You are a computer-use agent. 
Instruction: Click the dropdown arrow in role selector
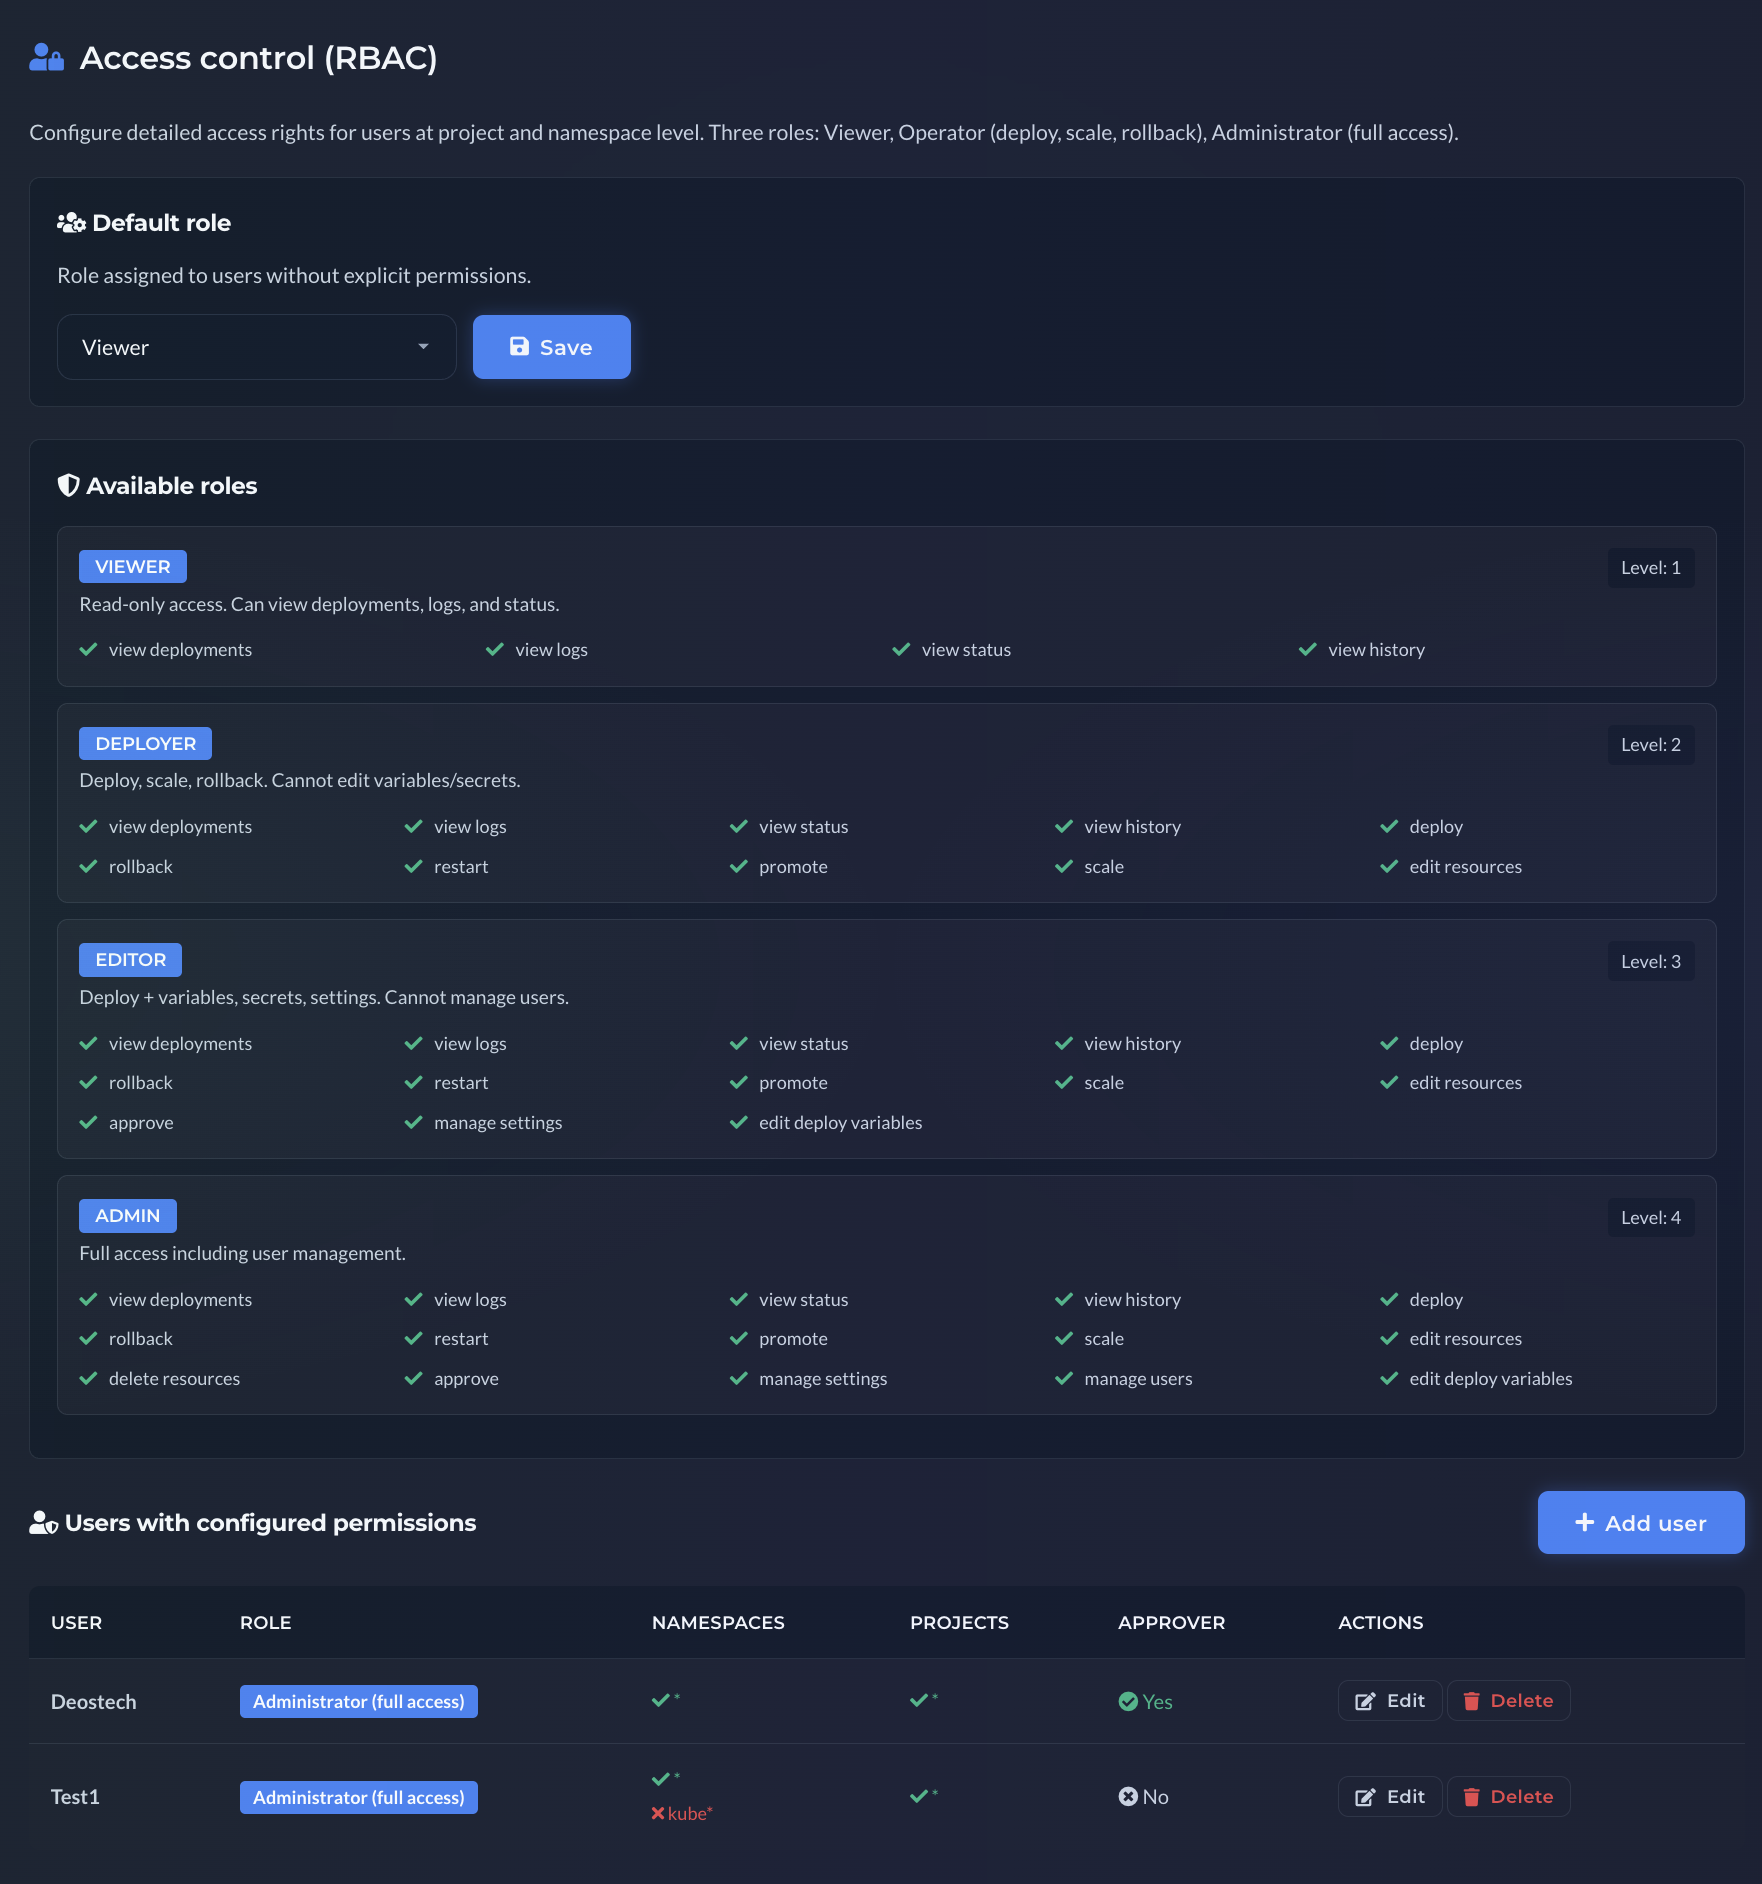(x=423, y=347)
